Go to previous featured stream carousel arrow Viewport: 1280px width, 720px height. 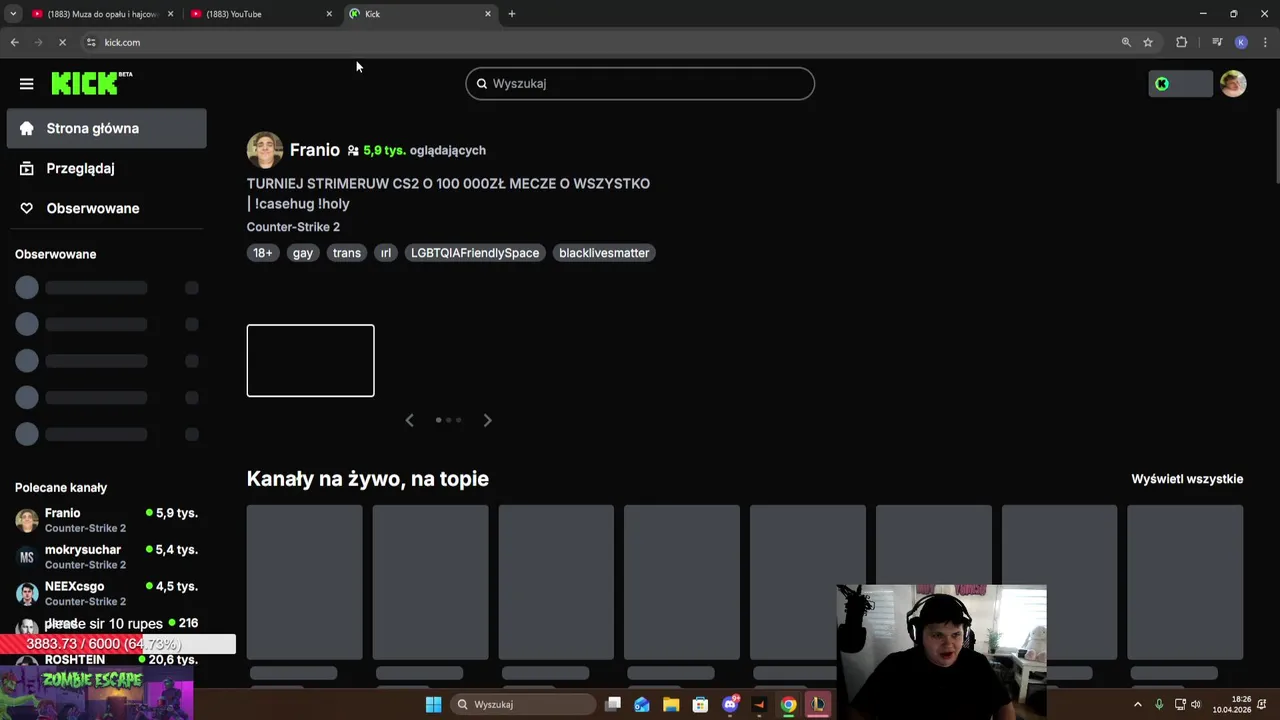(409, 420)
